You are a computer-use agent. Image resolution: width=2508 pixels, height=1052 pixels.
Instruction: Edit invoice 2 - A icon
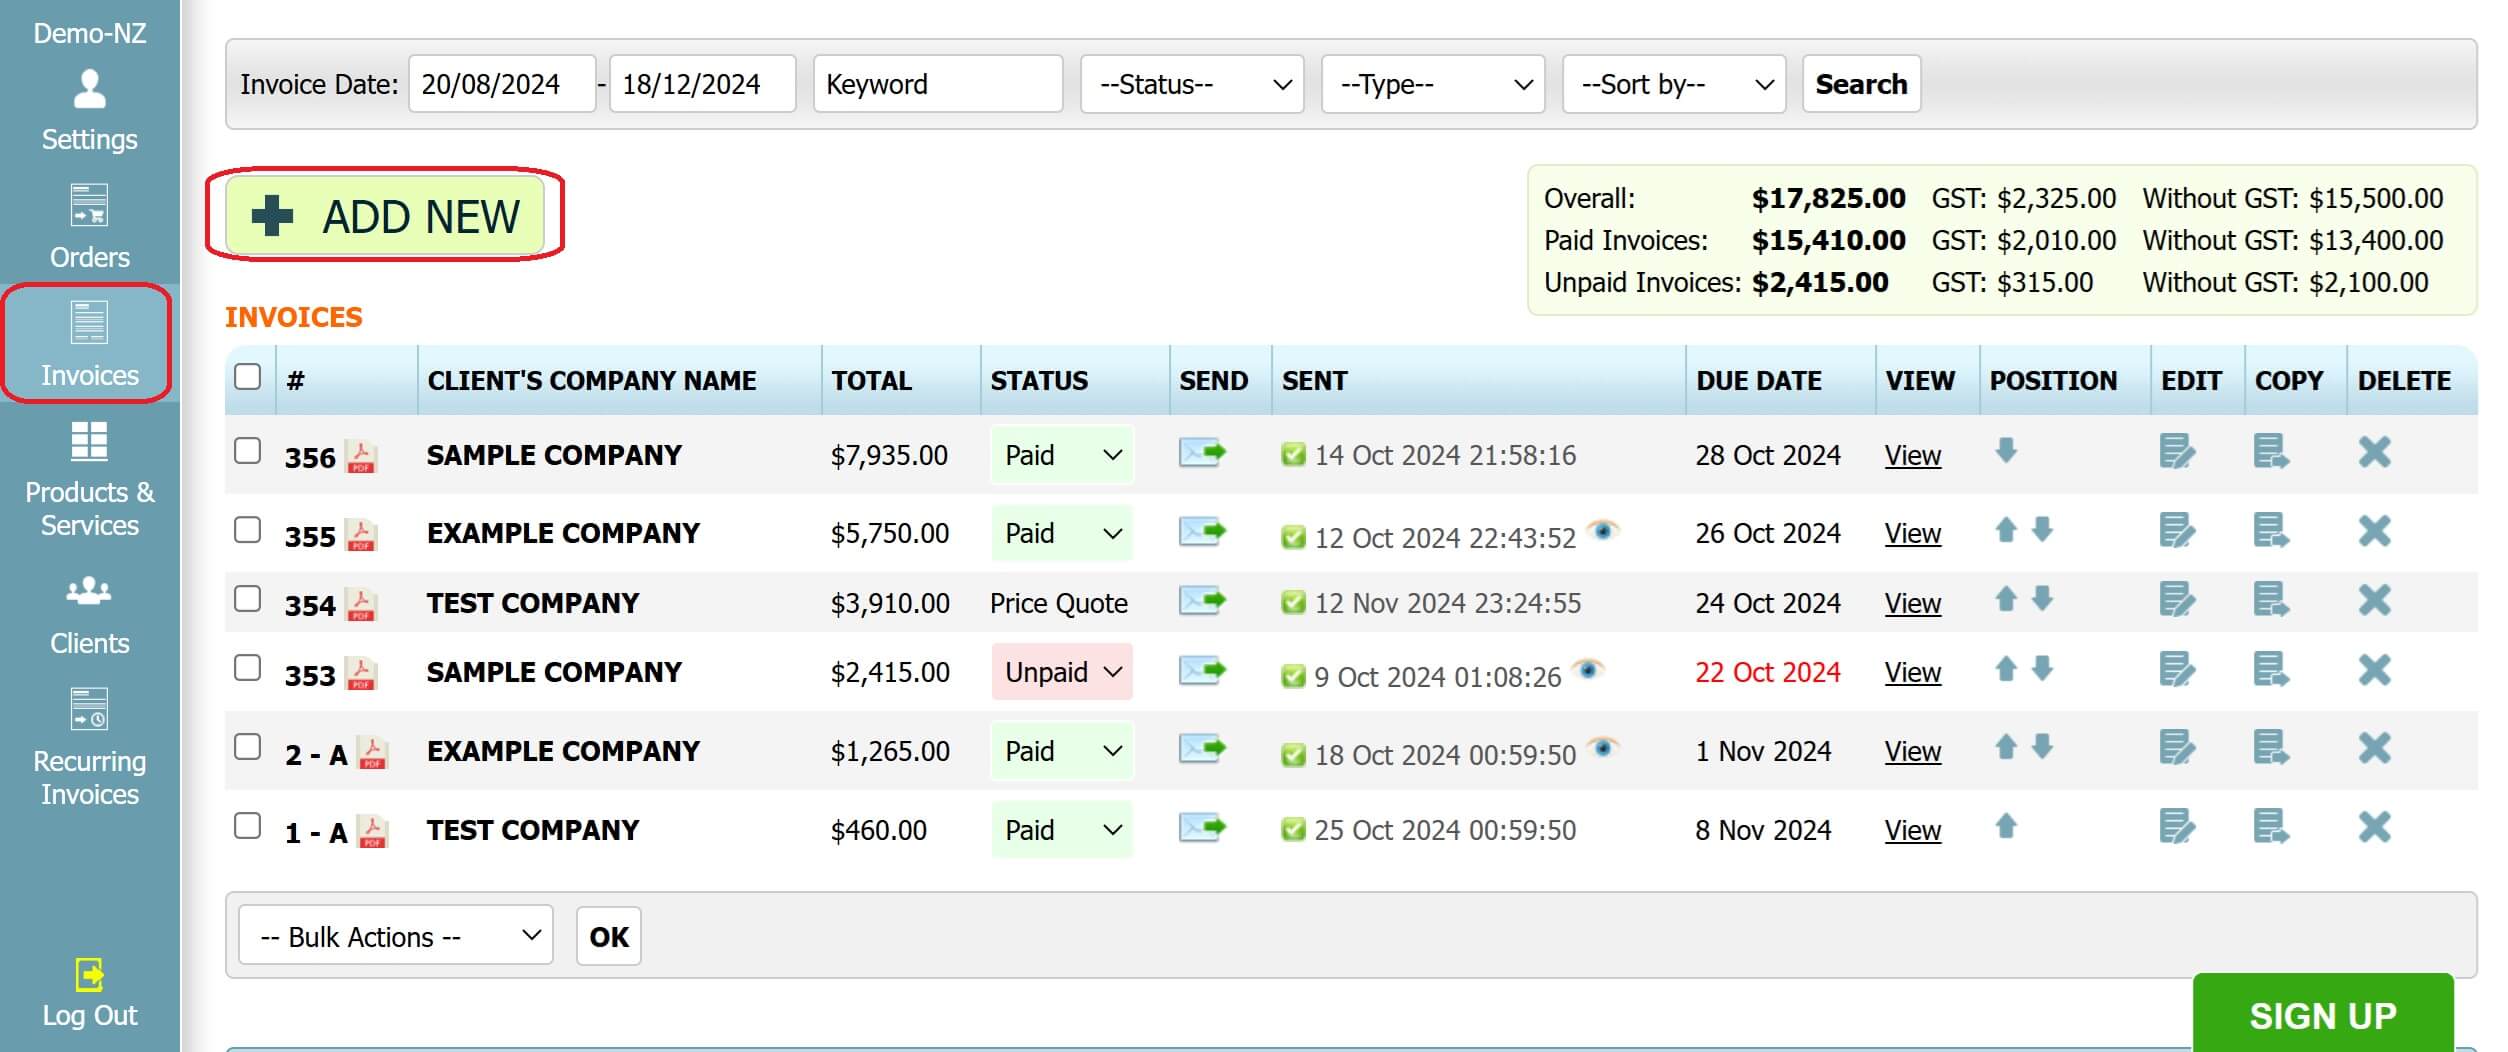click(x=2176, y=748)
